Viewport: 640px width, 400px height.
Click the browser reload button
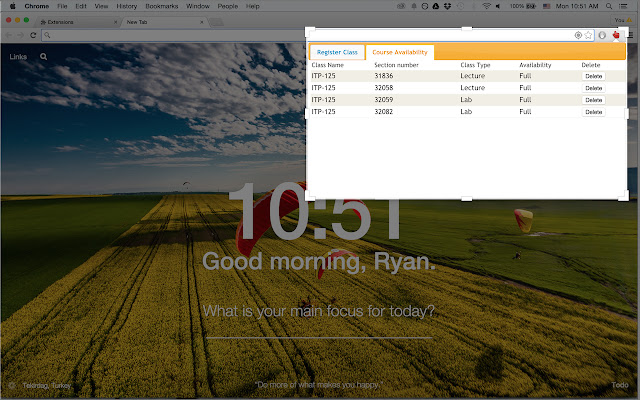33,35
